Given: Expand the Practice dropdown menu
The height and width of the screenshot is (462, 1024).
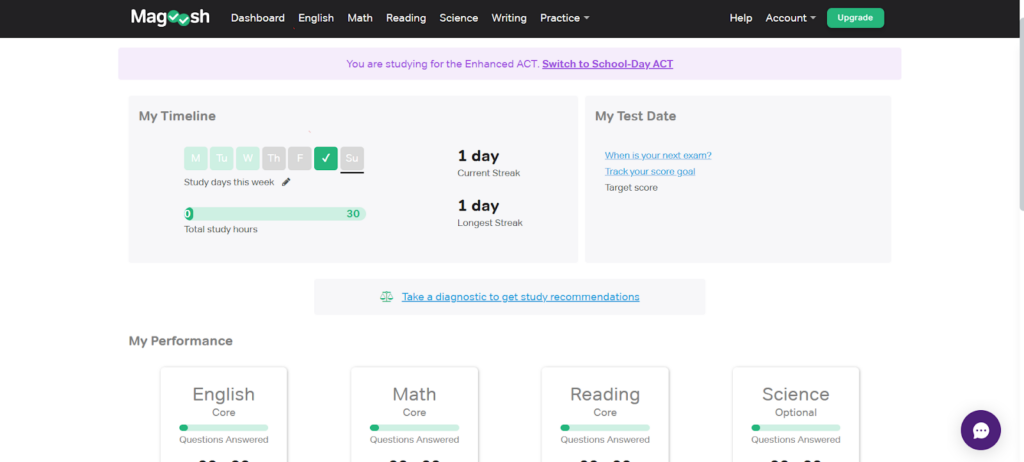Looking at the screenshot, I should tap(564, 18).
